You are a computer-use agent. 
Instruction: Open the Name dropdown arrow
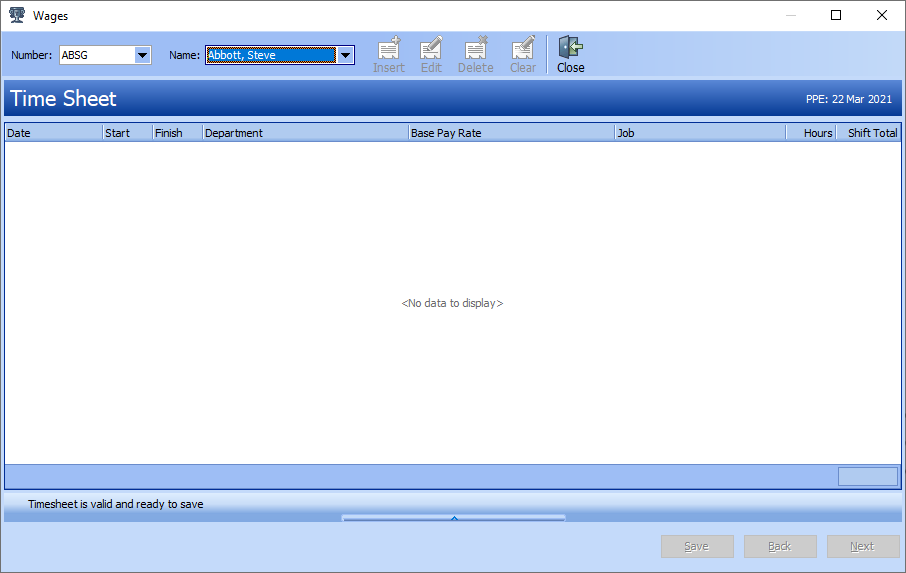346,55
